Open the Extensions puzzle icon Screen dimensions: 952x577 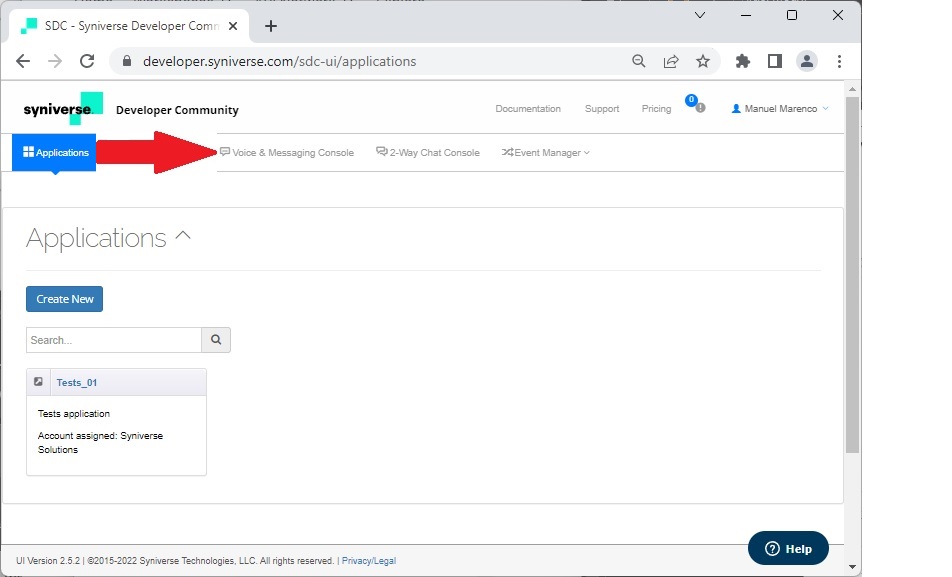point(743,61)
